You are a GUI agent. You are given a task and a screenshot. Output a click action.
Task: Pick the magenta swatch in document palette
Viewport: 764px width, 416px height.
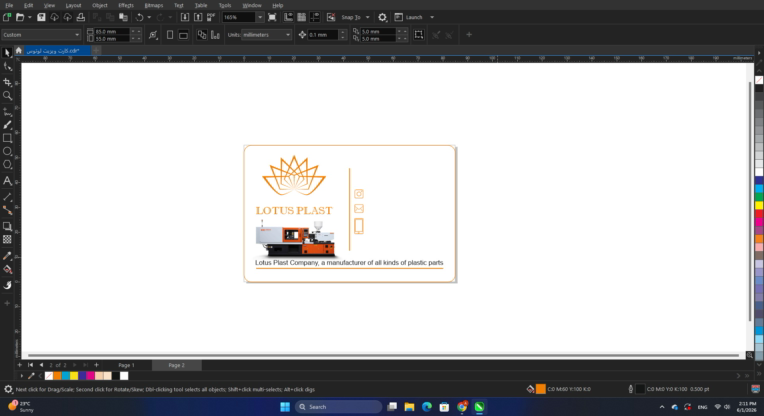[90, 376]
